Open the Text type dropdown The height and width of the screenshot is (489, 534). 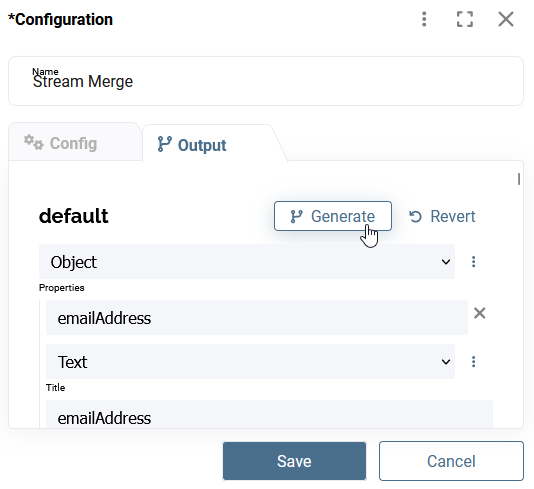[250, 362]
